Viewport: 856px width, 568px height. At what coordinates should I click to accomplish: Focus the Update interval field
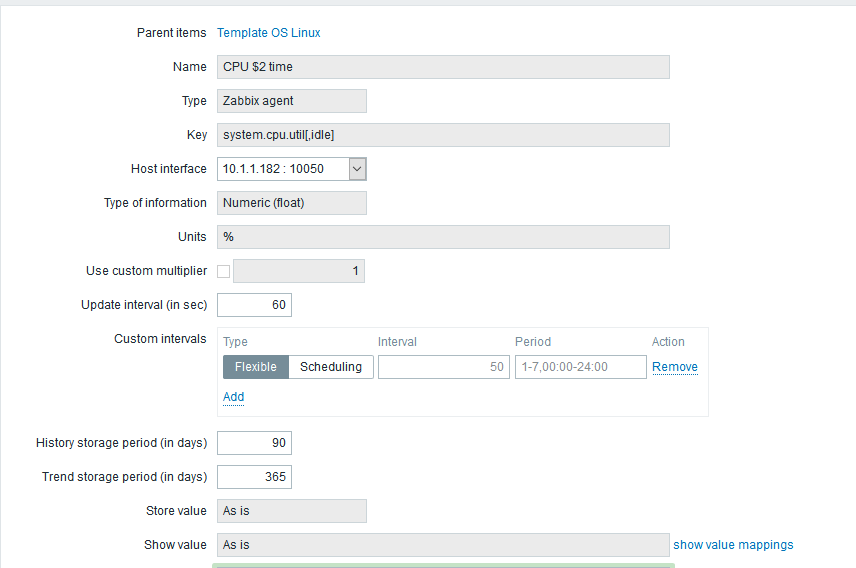pyautogui.click(x=254, y=305)
